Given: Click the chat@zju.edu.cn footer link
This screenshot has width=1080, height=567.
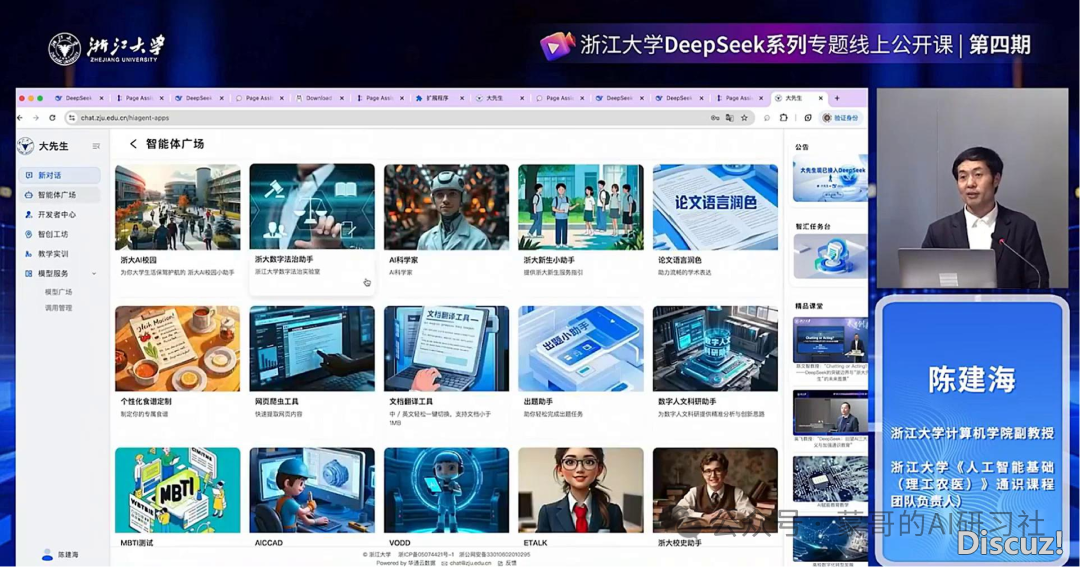Looking at the screenshot, I should click(x=470, y=563).
